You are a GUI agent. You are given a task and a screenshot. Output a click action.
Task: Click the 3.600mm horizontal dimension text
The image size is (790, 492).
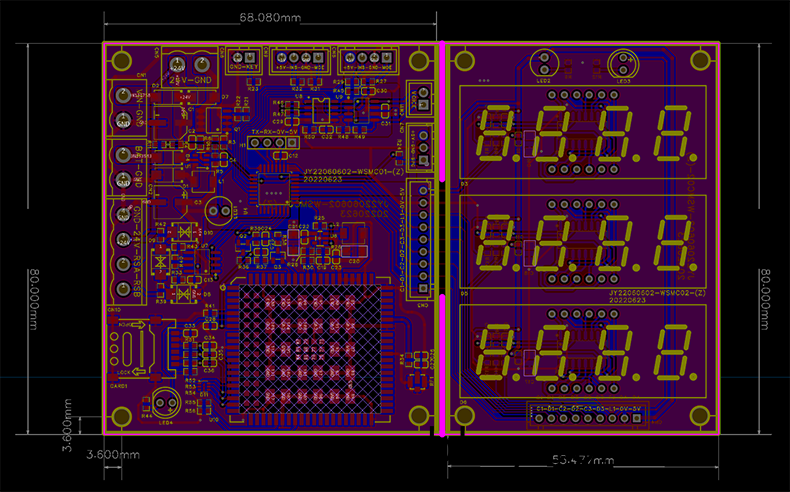coord(112,454)
